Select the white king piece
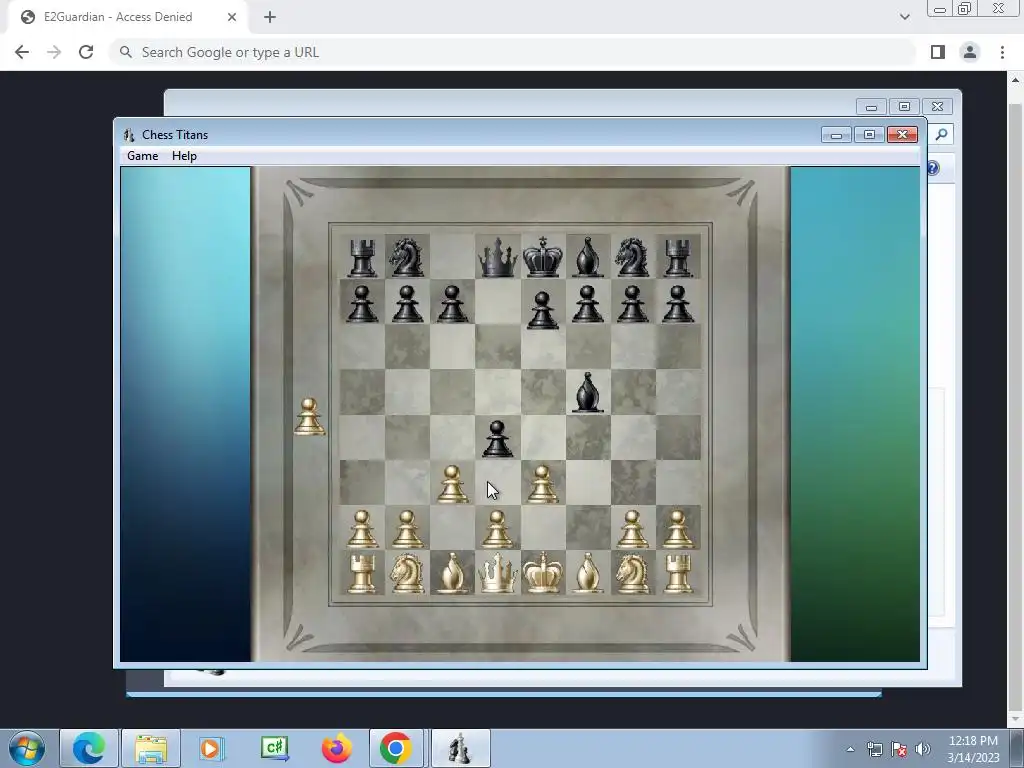The image size is (1024, 768). pyautogui.click(x=543, y=573)
